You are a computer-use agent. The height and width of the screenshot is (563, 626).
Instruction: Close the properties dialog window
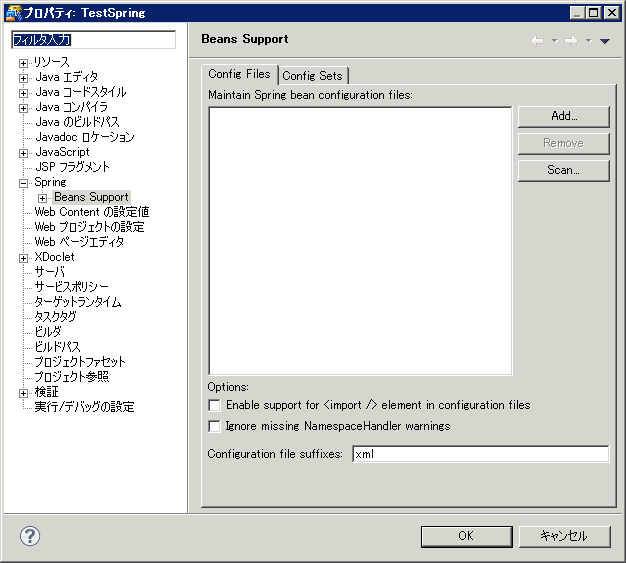pos(611,13)
